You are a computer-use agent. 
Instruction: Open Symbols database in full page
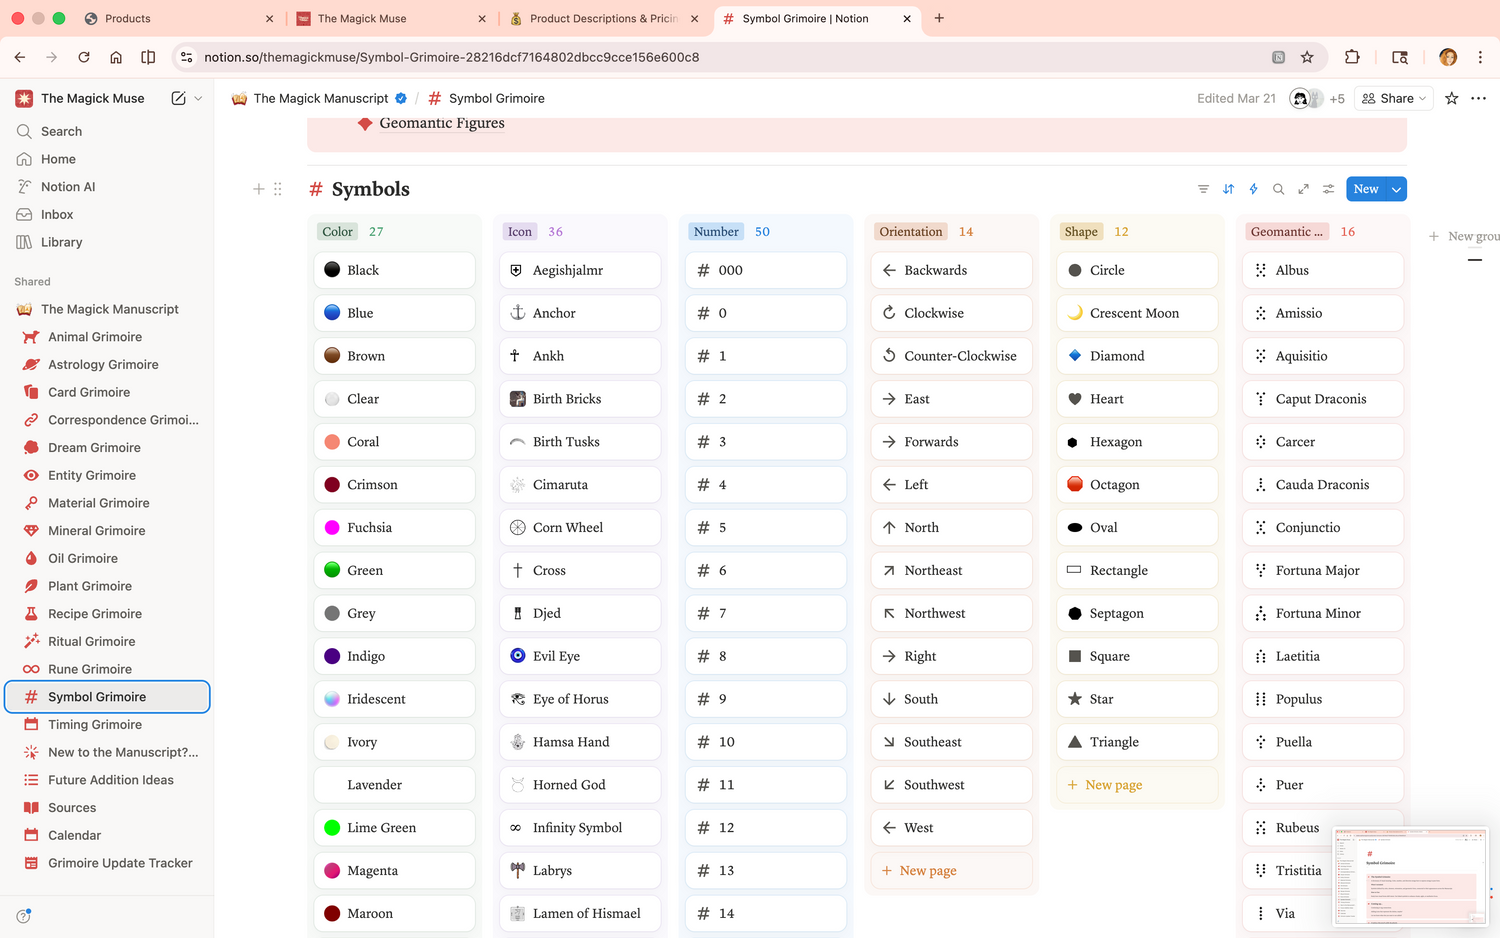pos(1303,189)
